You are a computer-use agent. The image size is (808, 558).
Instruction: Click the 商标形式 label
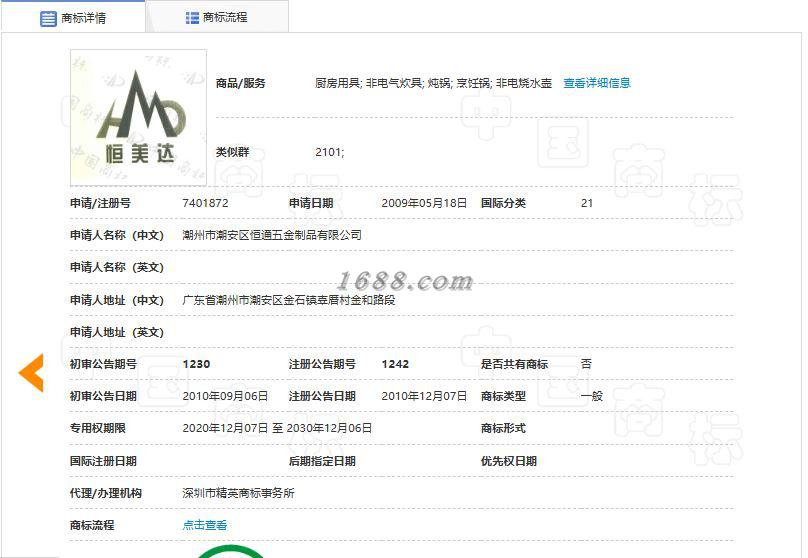coord(503,428)
